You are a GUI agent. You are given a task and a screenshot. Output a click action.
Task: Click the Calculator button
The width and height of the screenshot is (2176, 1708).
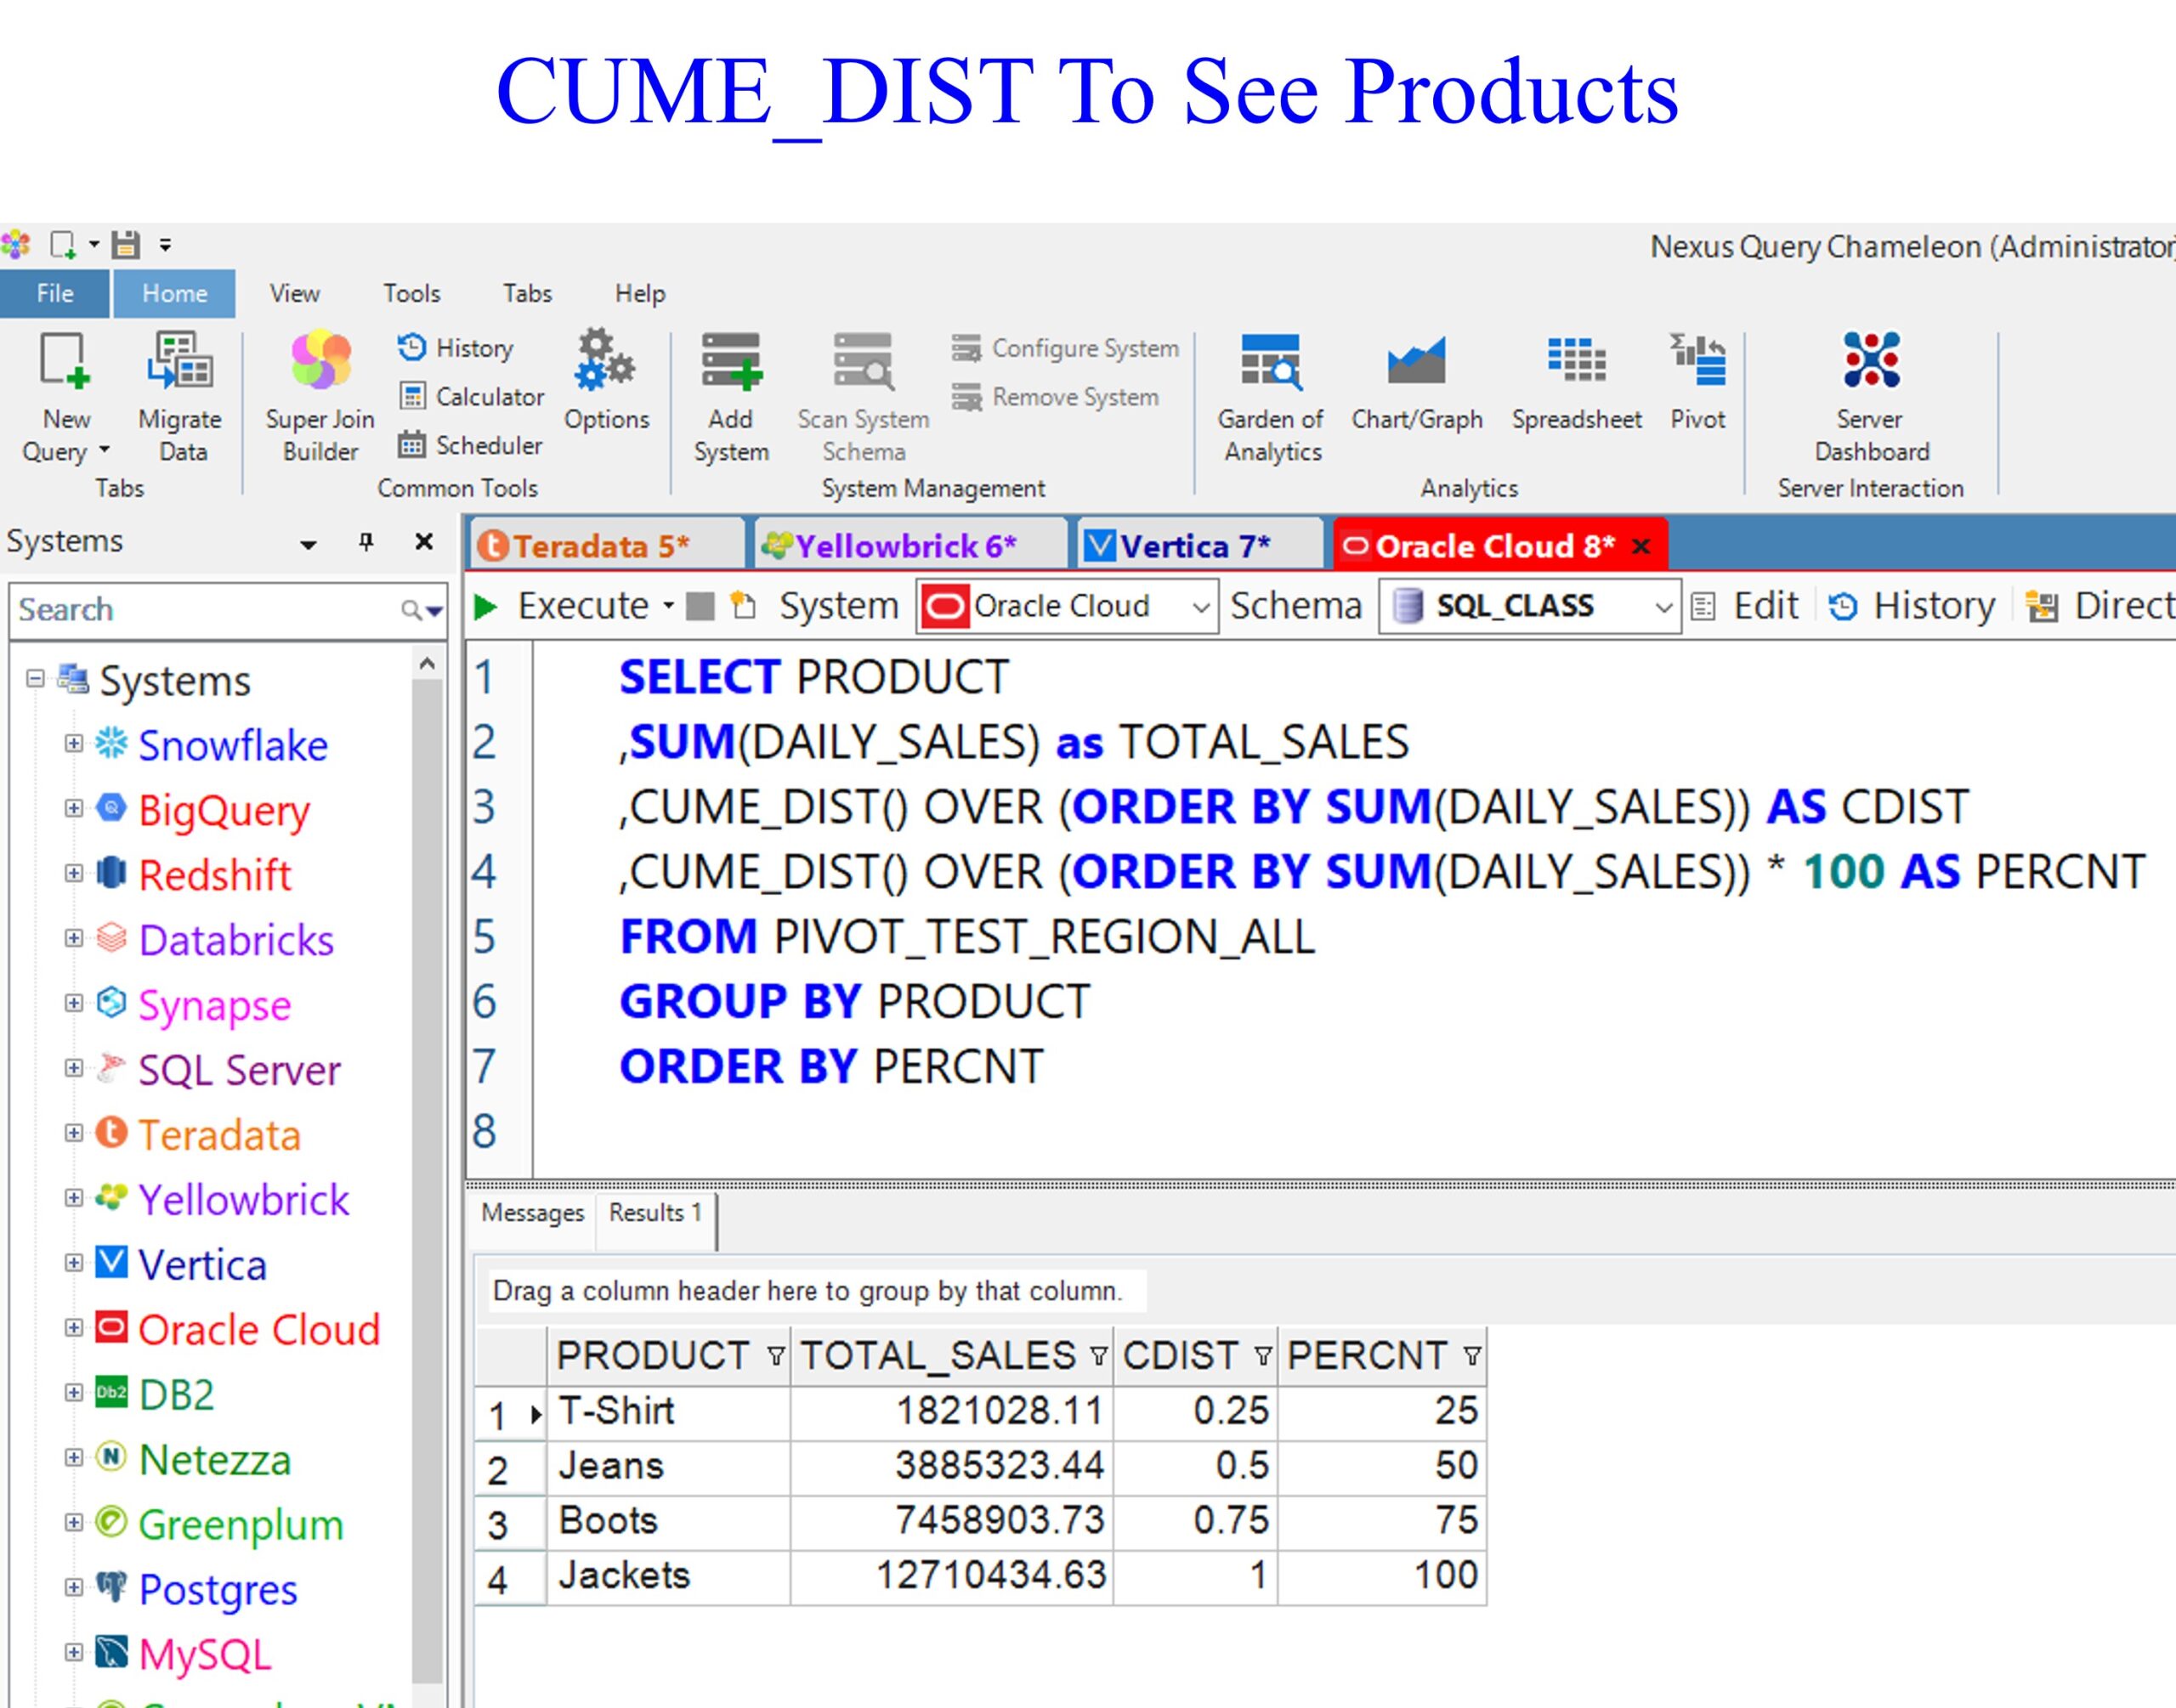pyautogui.click(x=471, y=397)
